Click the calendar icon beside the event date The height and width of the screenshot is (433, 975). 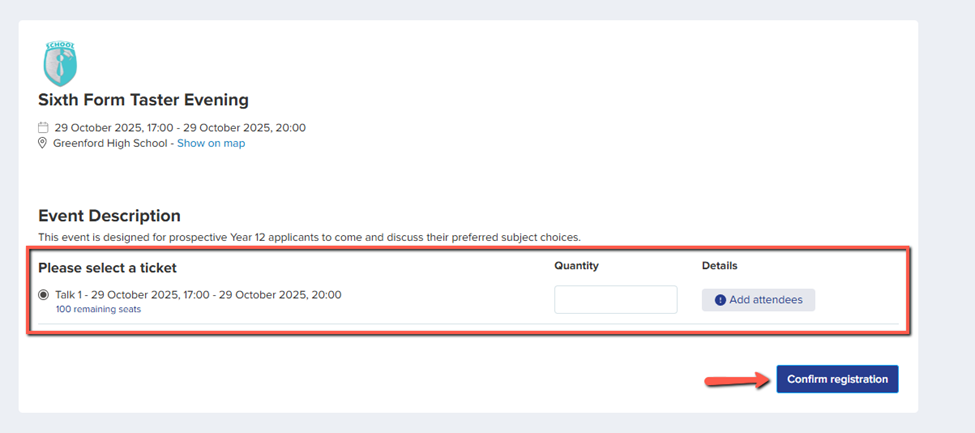point(43,128)
